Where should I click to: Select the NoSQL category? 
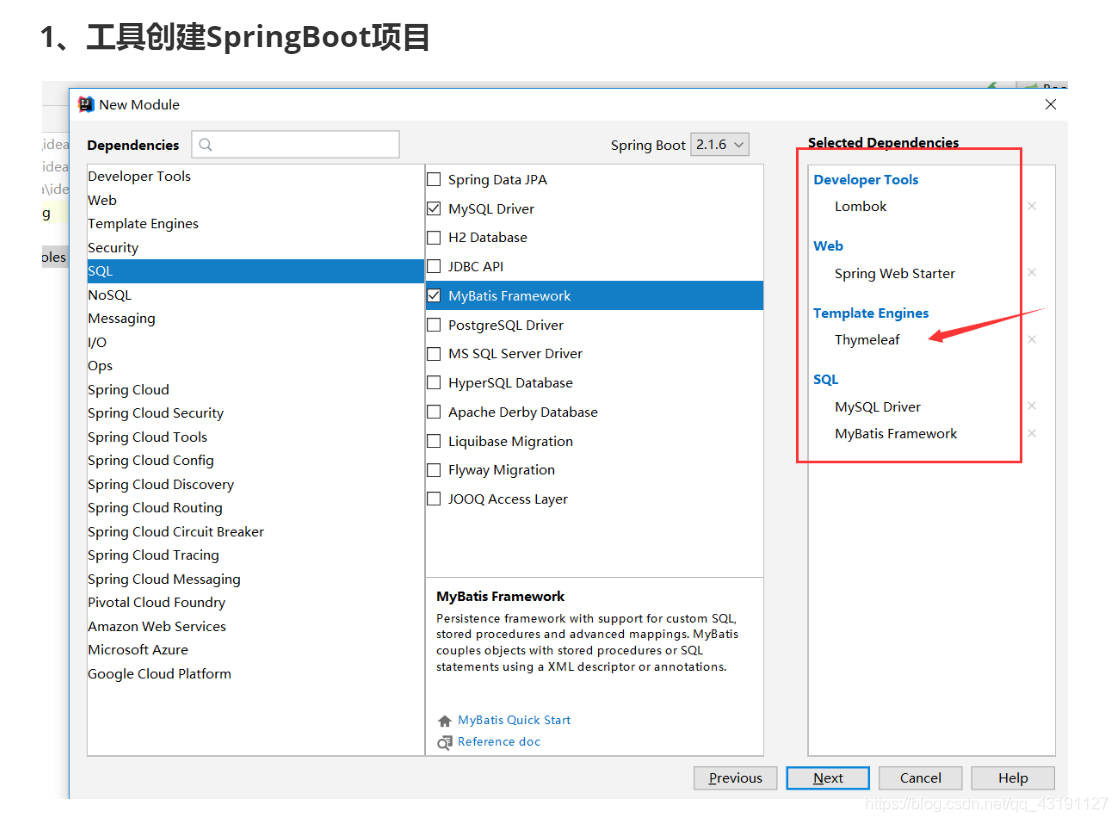pos(255,294)
